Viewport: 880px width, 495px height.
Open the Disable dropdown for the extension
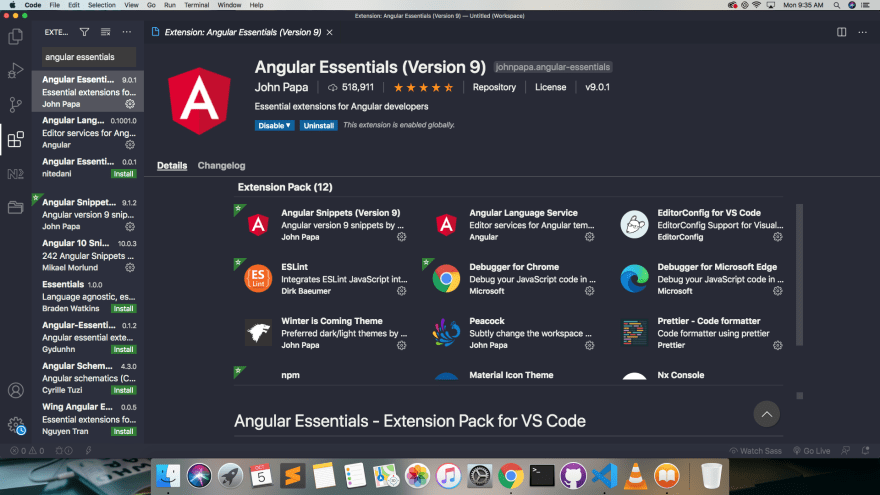pyautogui.click(x=274, y=126)
